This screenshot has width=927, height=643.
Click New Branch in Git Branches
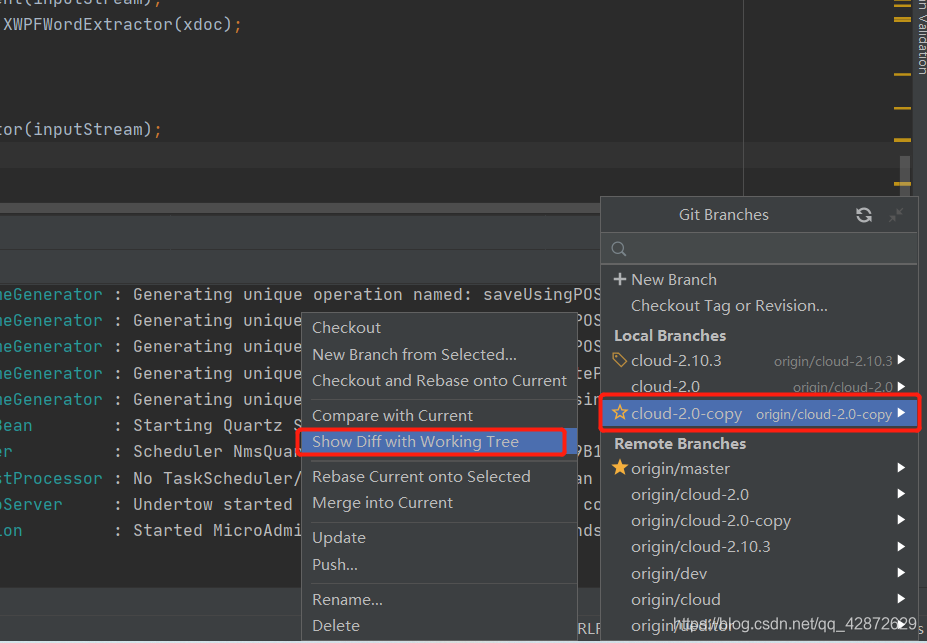(x=759, y=279)
